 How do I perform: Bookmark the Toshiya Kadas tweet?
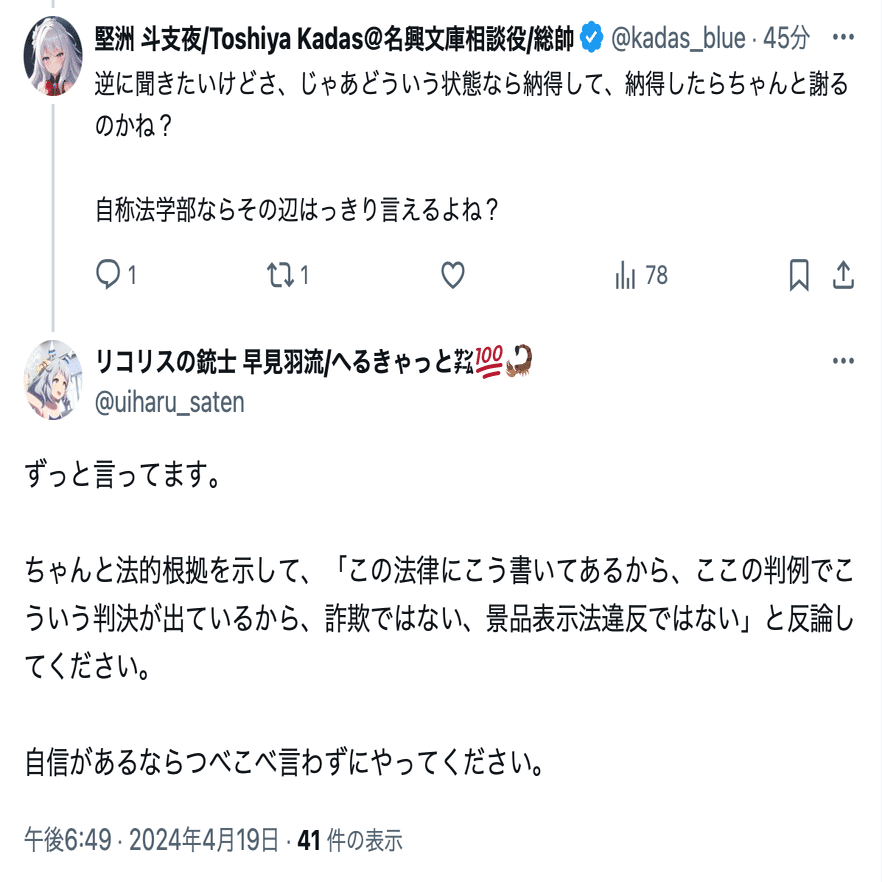(799, 275)
